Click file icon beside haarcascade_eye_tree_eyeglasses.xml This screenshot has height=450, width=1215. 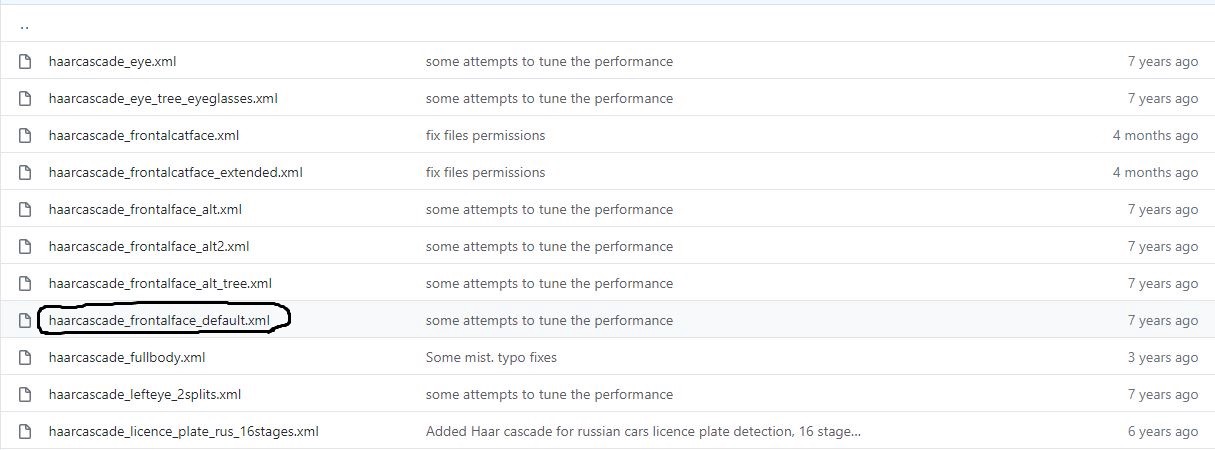click(x=26, y=98)
